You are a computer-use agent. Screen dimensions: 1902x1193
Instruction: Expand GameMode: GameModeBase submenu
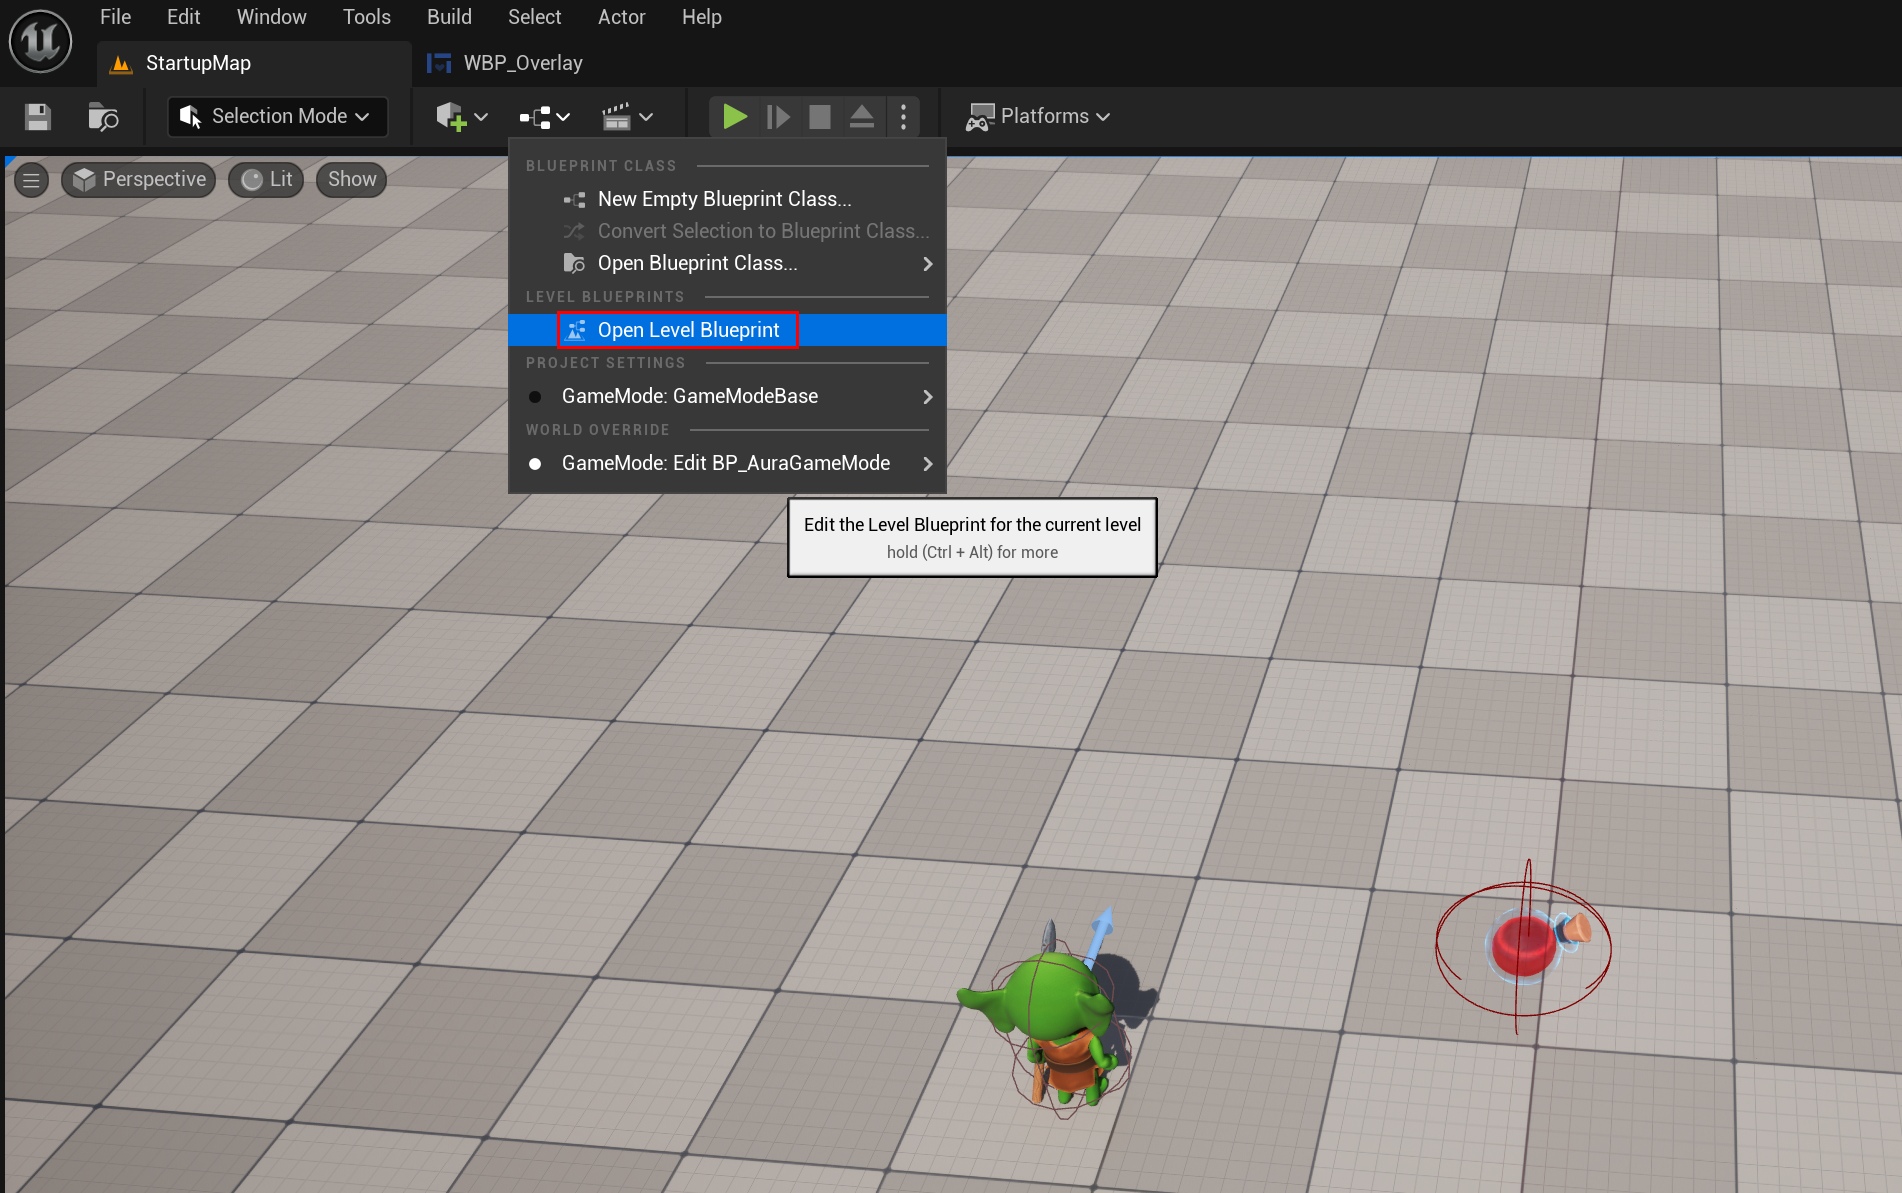[727, 396]
